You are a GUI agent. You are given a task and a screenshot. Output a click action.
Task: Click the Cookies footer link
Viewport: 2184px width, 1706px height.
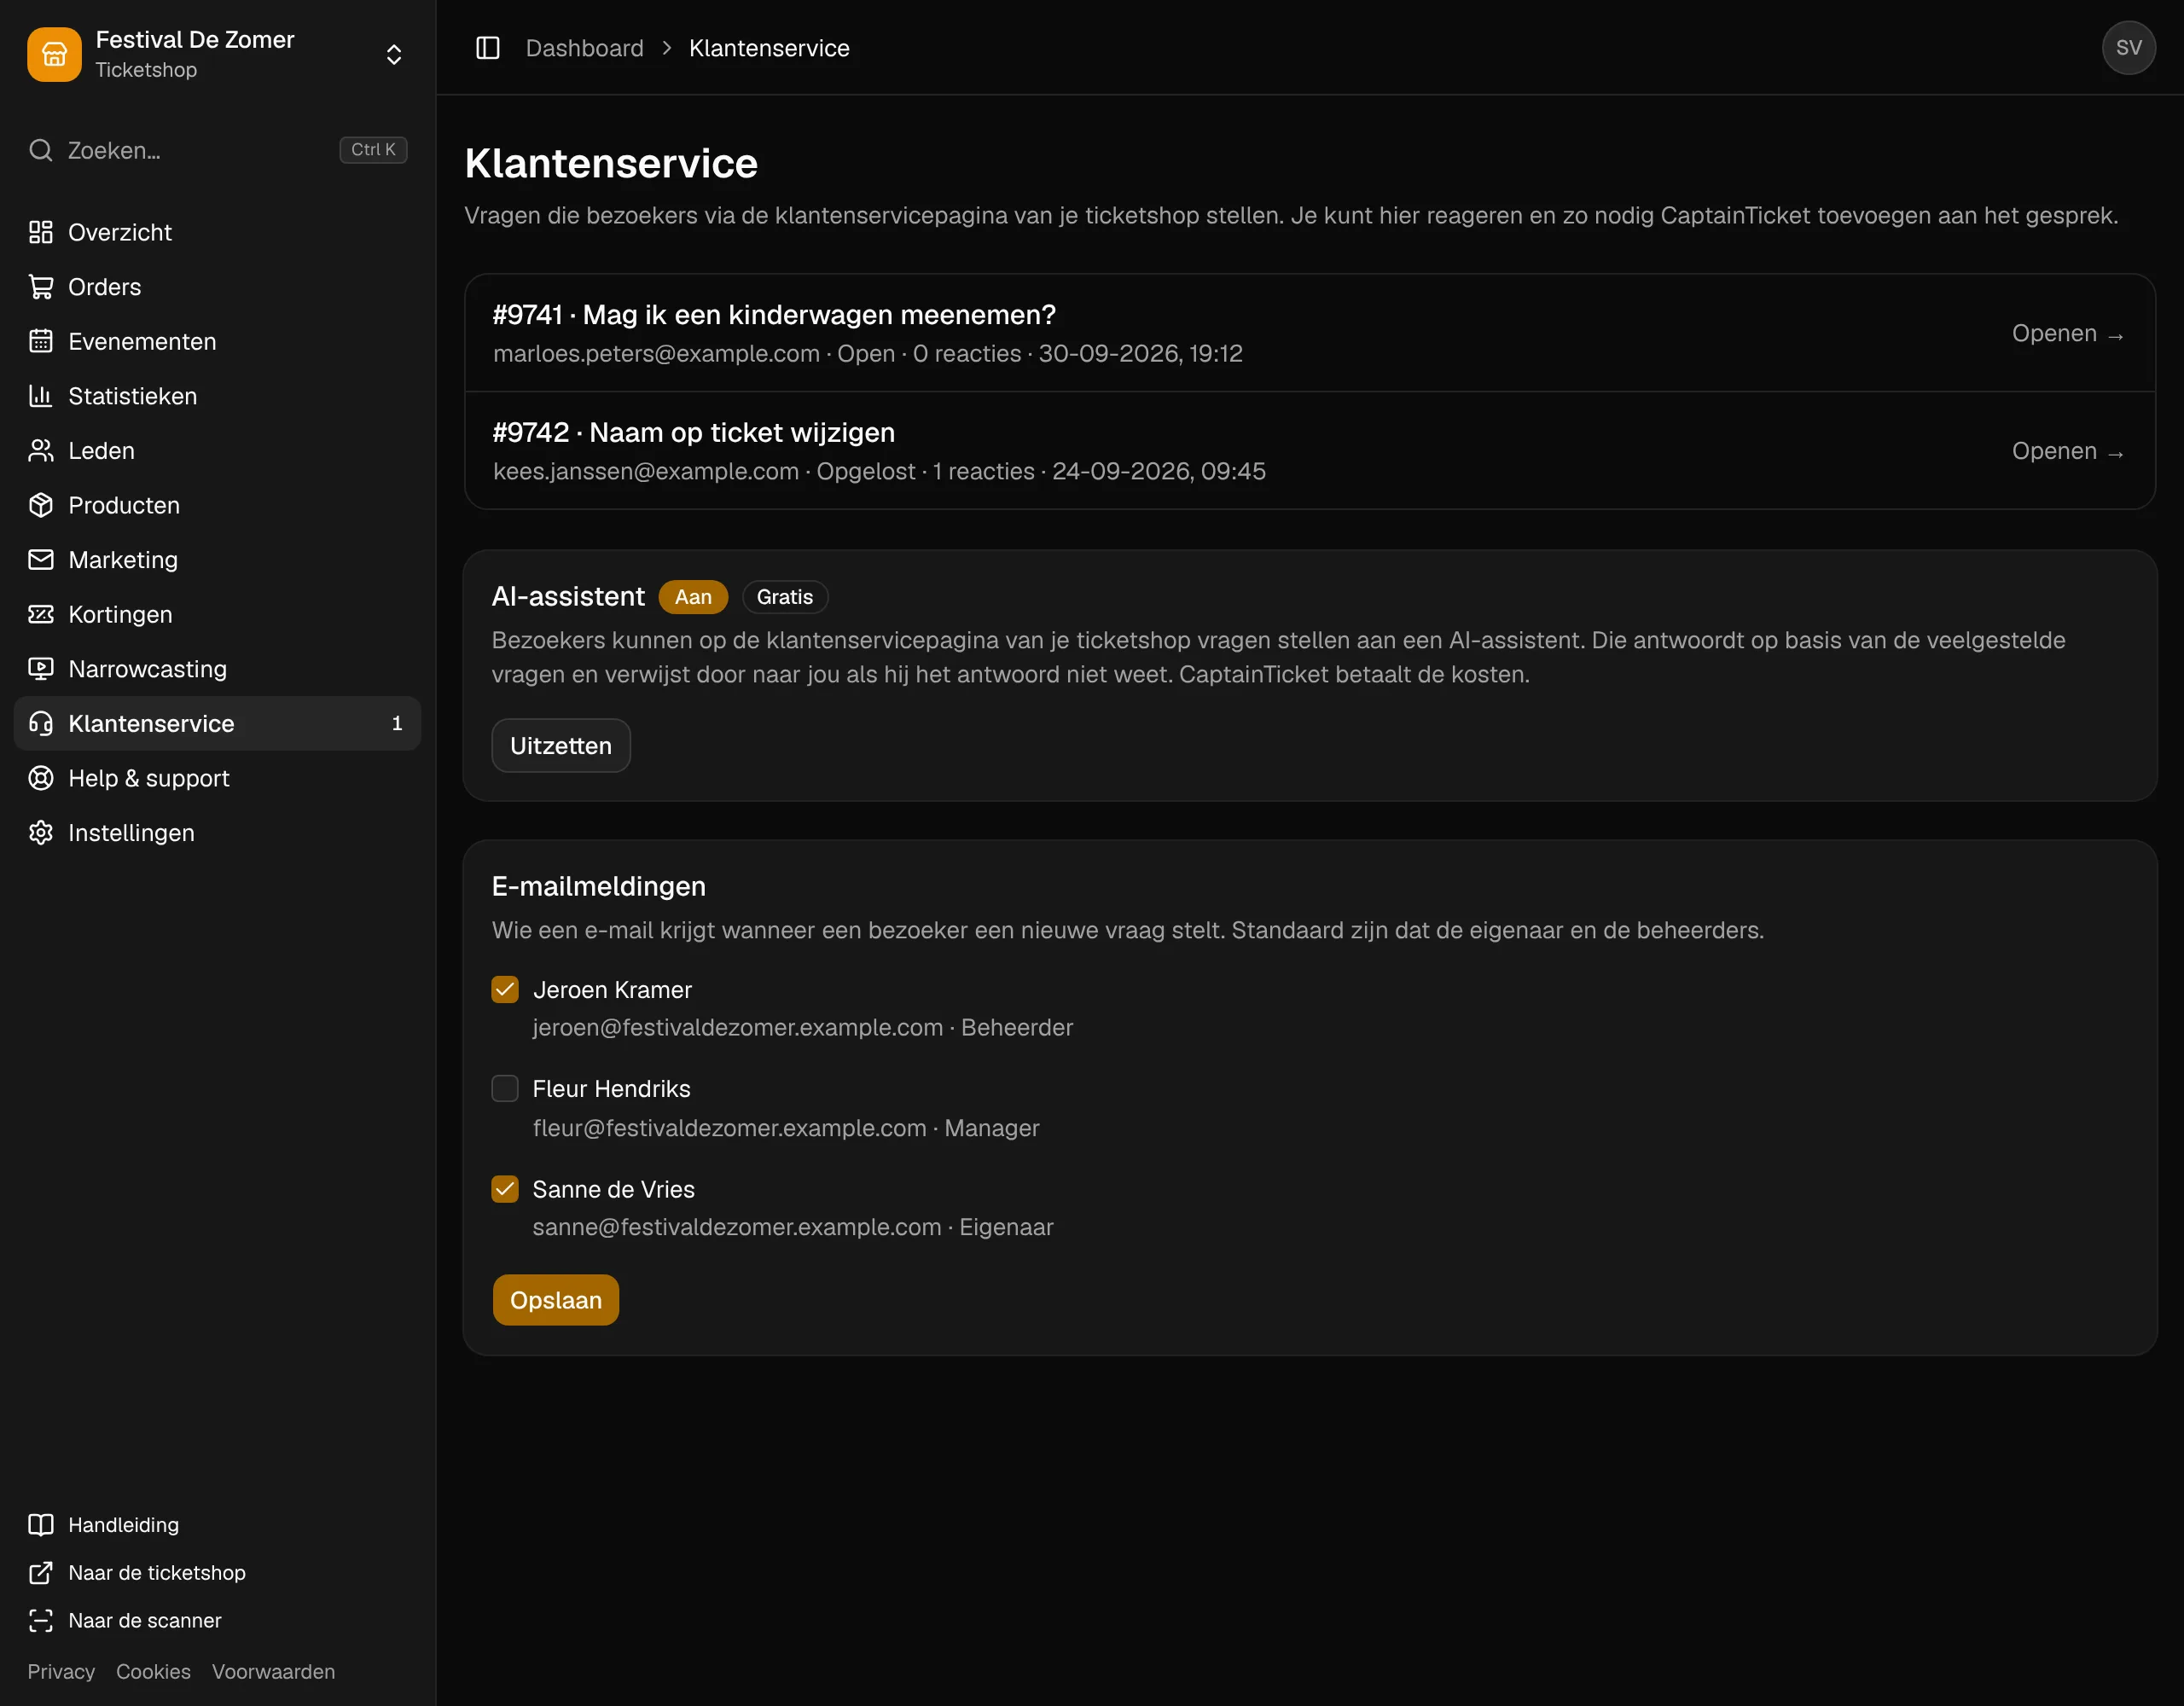pos(153,1671)
